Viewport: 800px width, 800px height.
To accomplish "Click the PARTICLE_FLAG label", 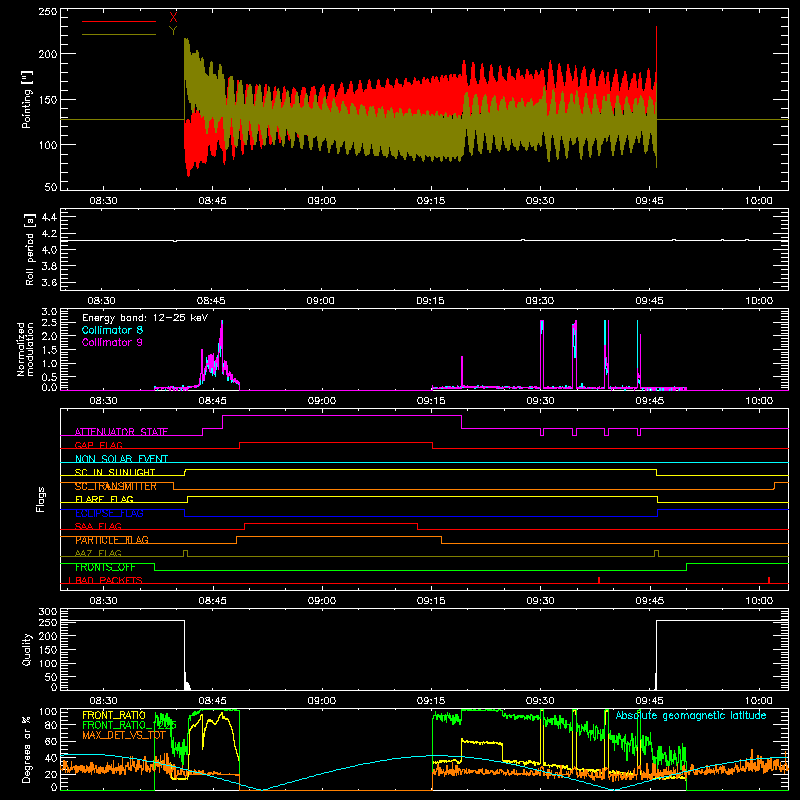I will coord(112,540).
